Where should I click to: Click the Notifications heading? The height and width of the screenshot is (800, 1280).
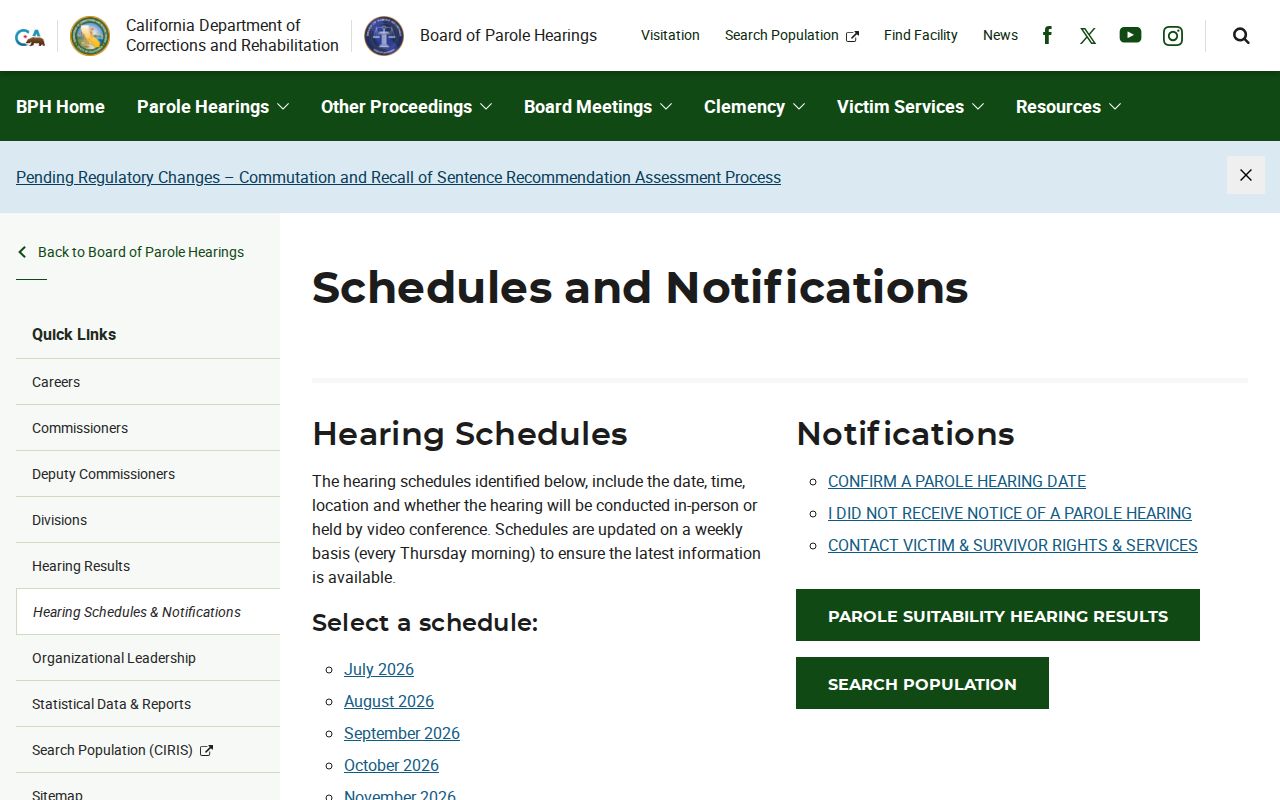point(905,433)
